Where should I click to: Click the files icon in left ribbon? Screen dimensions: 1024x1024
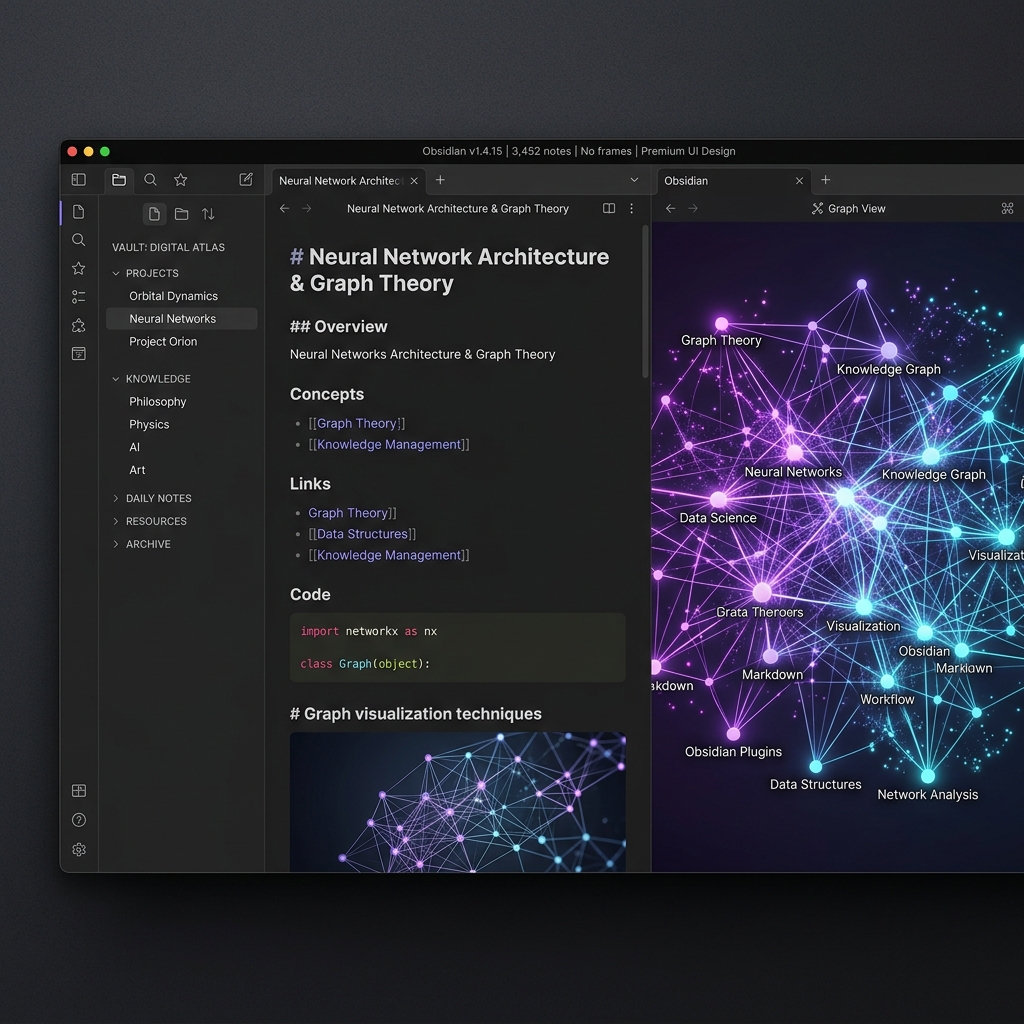click(78, 212)
